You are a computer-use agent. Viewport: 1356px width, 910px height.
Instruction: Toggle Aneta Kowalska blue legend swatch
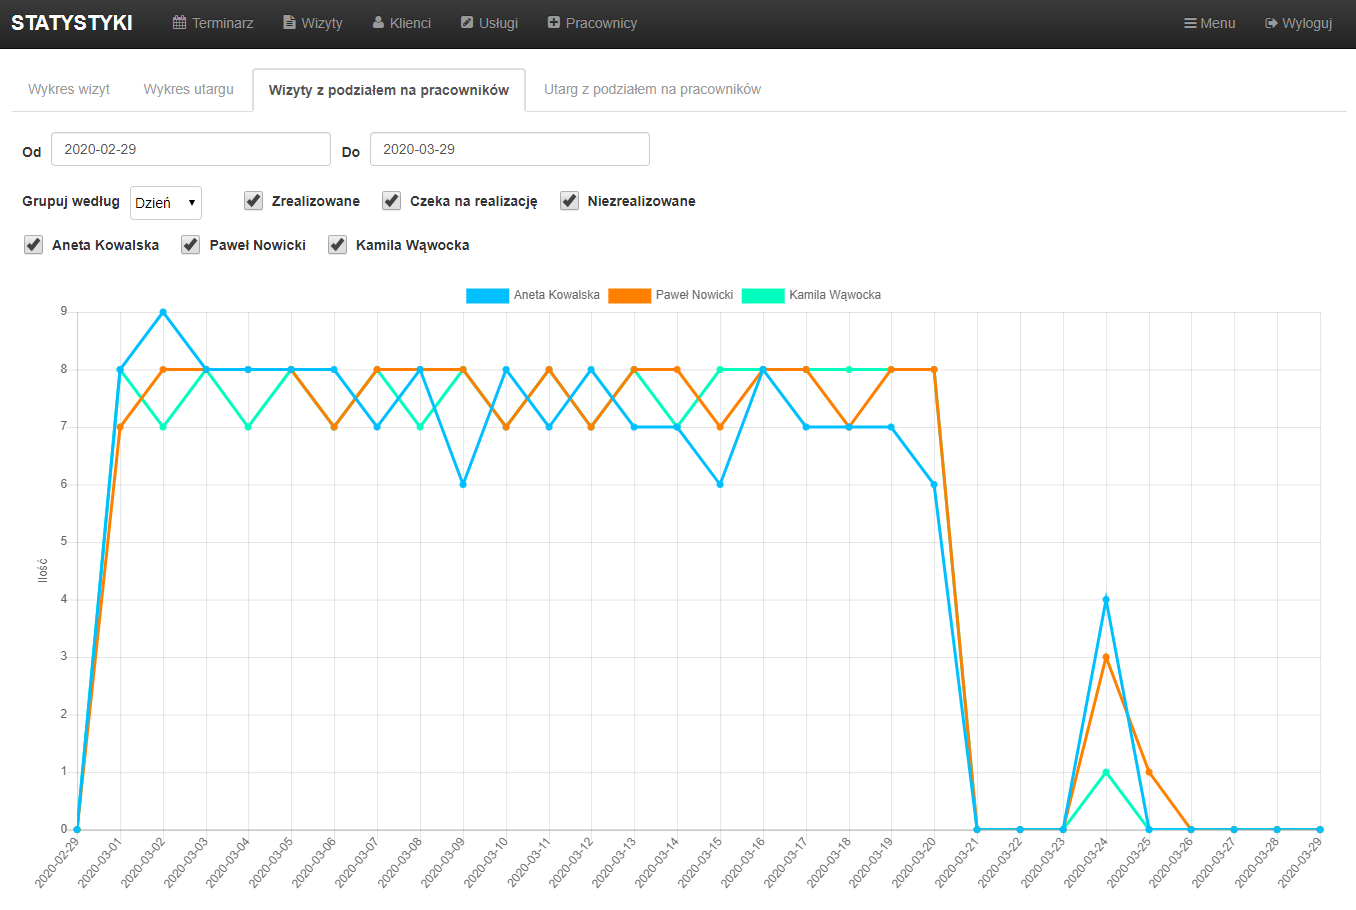487,295
